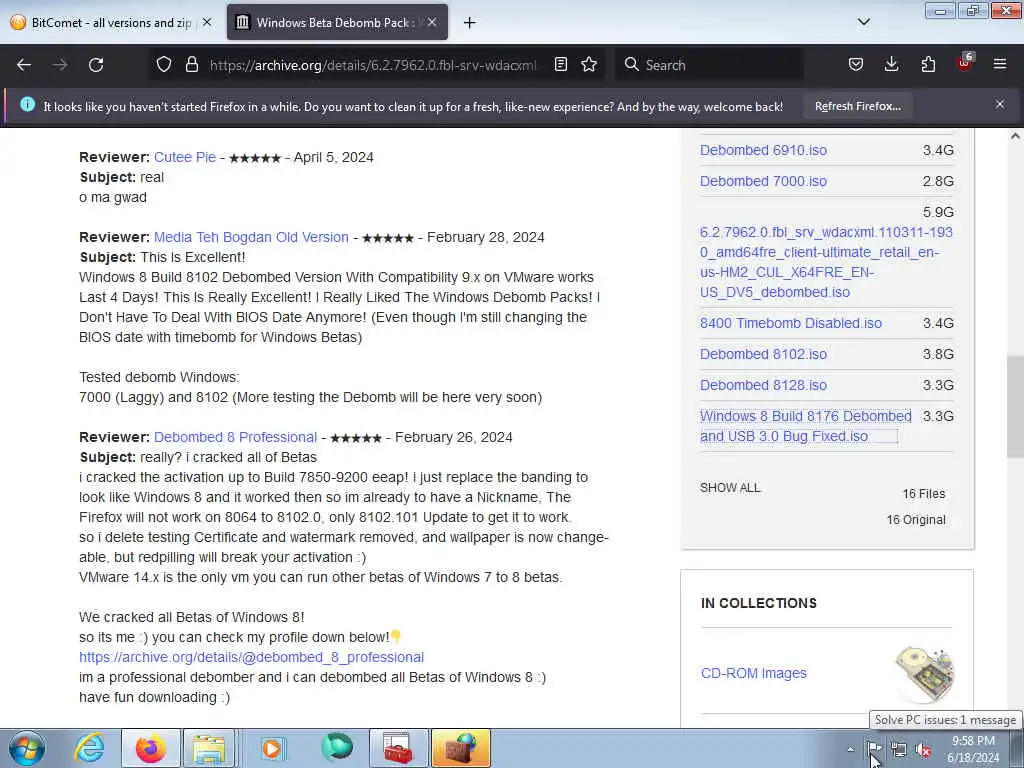
Task: Click the 16 Original count
Action: pos(916,520)
